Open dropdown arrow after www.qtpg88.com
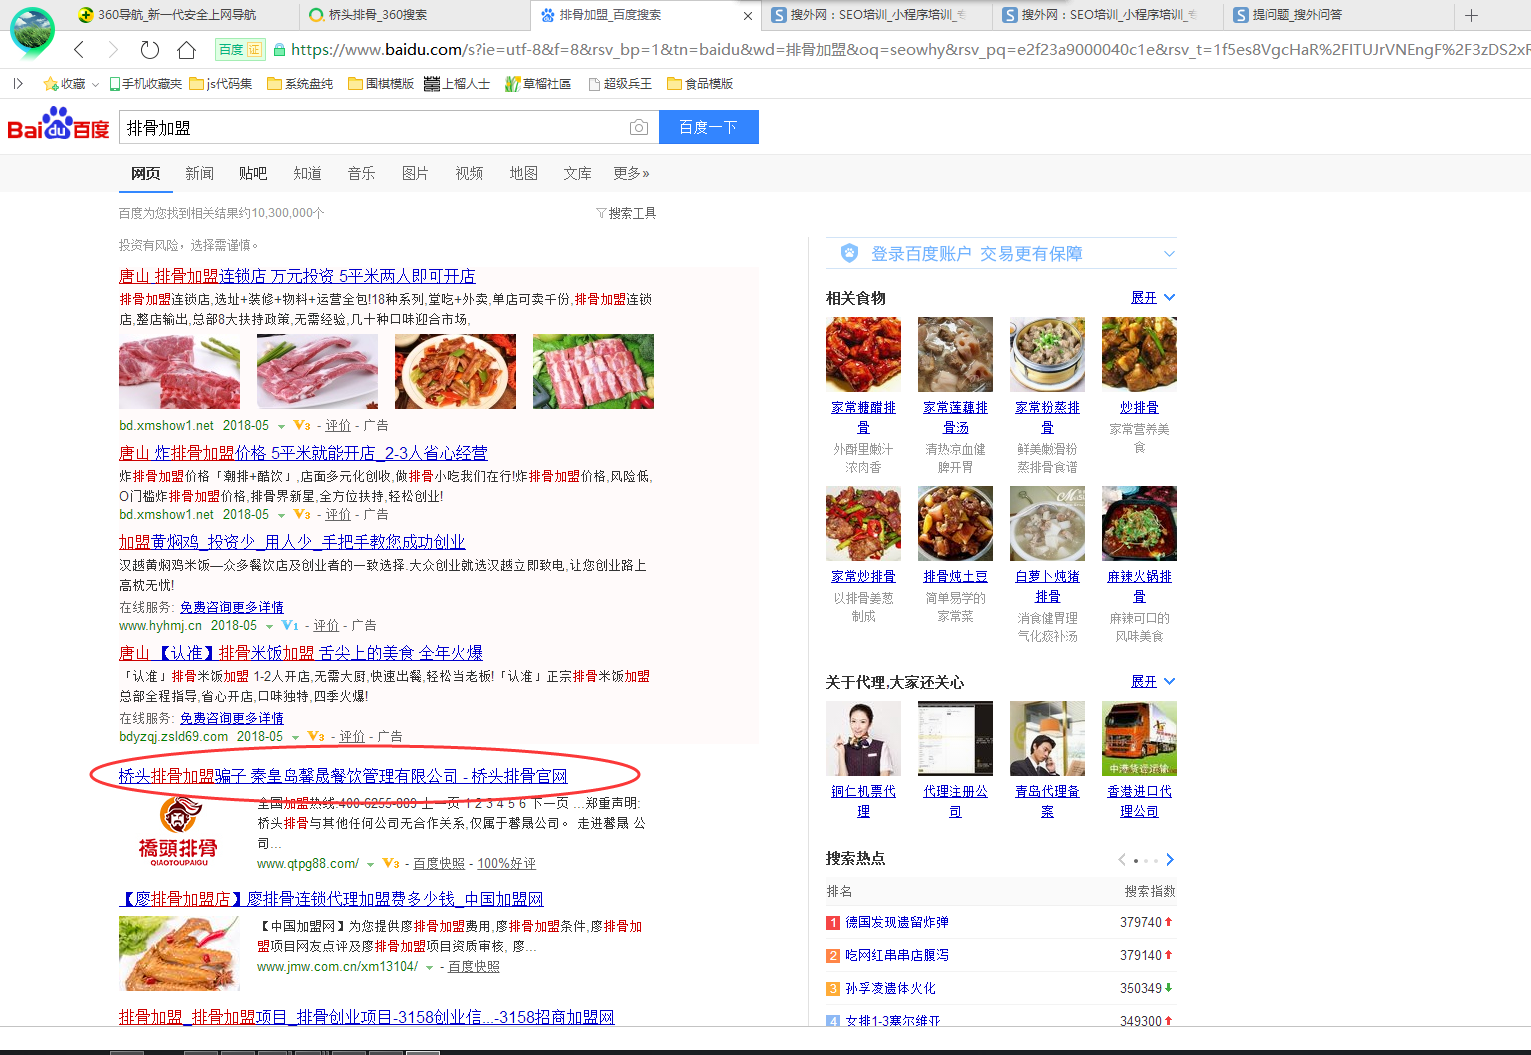The image size is (1531, 1055). click(370, 865)
